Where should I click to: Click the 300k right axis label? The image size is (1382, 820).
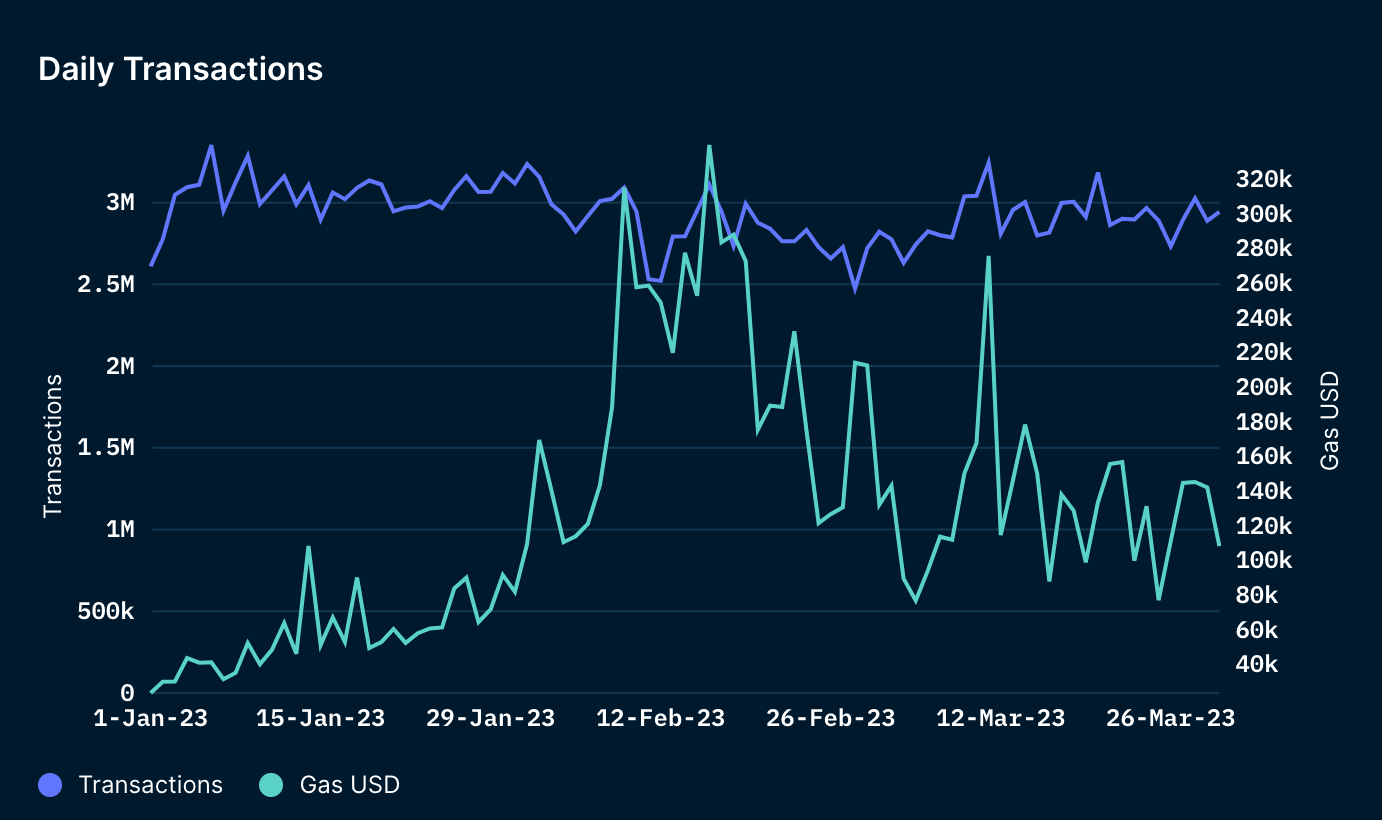(1265, 215)
